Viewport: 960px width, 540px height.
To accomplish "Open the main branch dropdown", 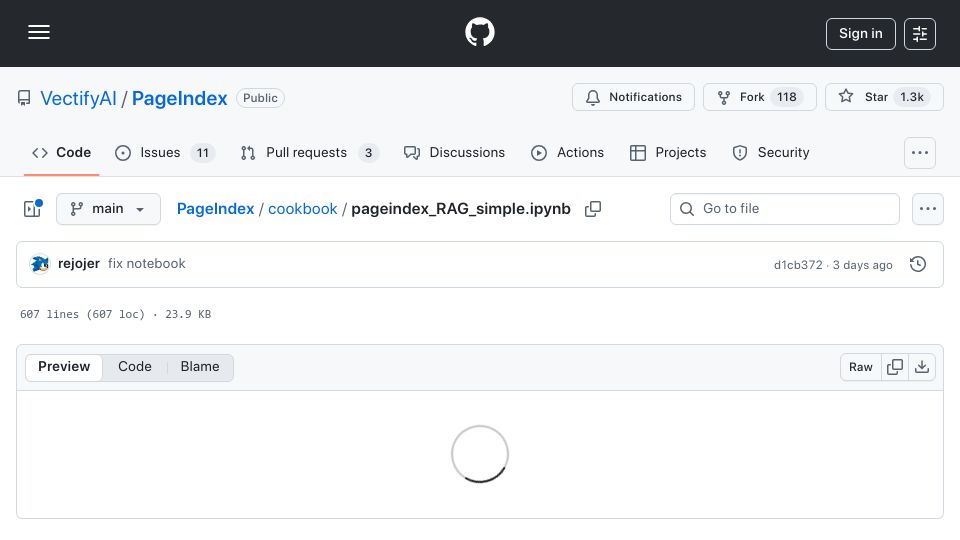I will coord(108,209).
